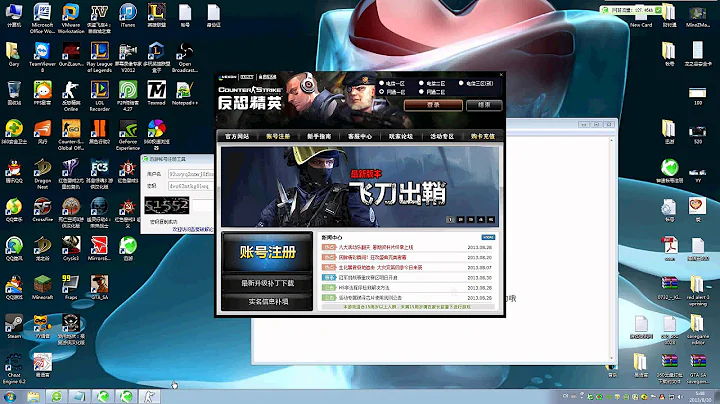Click the password field in registration tool
This screenshot has width=720, height=404.
[191, 186]
